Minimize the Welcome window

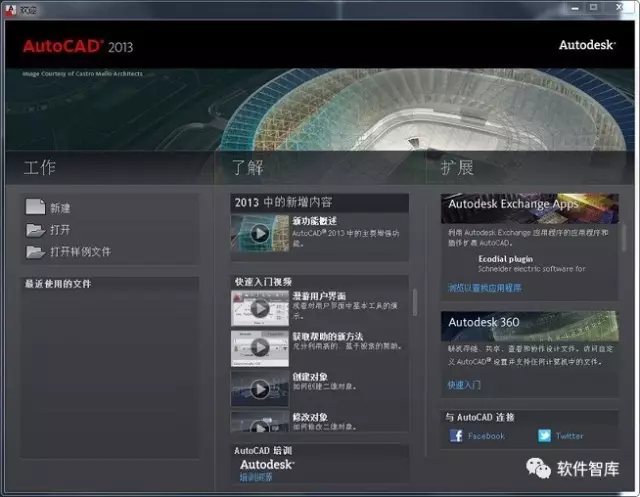click(575, 8)
